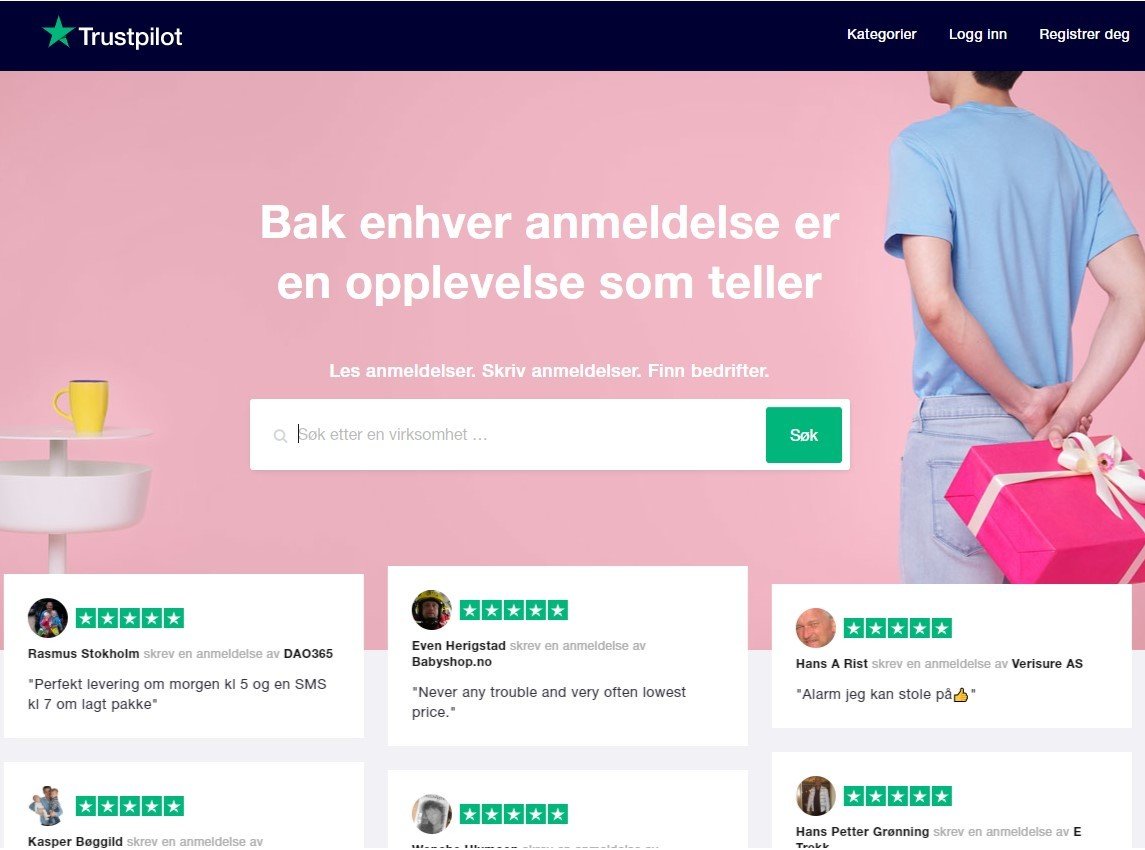Click five-star rating on DAO365 review
The height and width of the screenshot is (850, 1145).
coord(130,619)
